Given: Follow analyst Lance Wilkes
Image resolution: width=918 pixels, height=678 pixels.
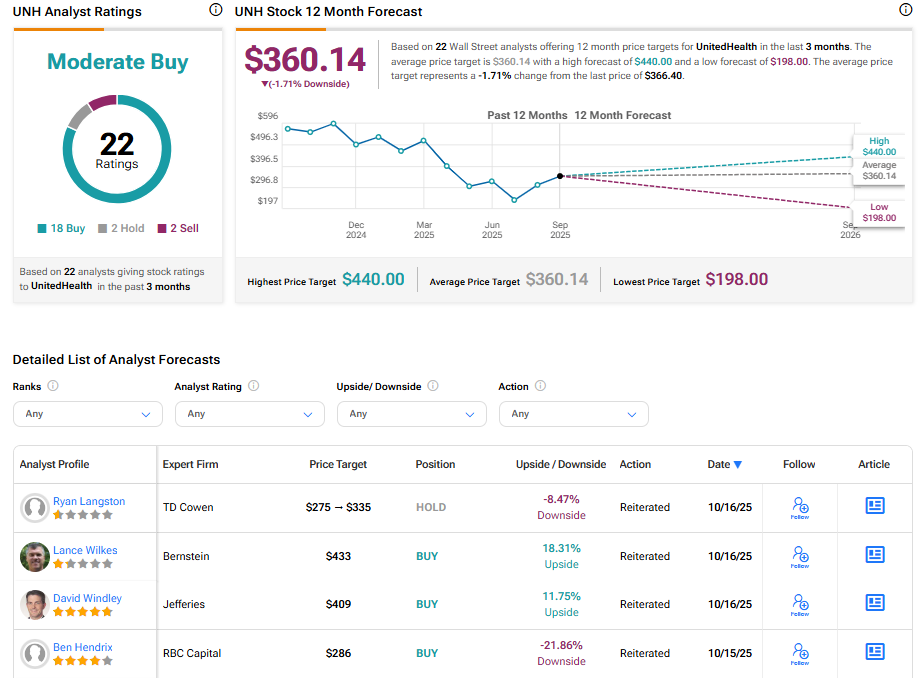Looking at the screenshot, I should click(x=799, y=556).
